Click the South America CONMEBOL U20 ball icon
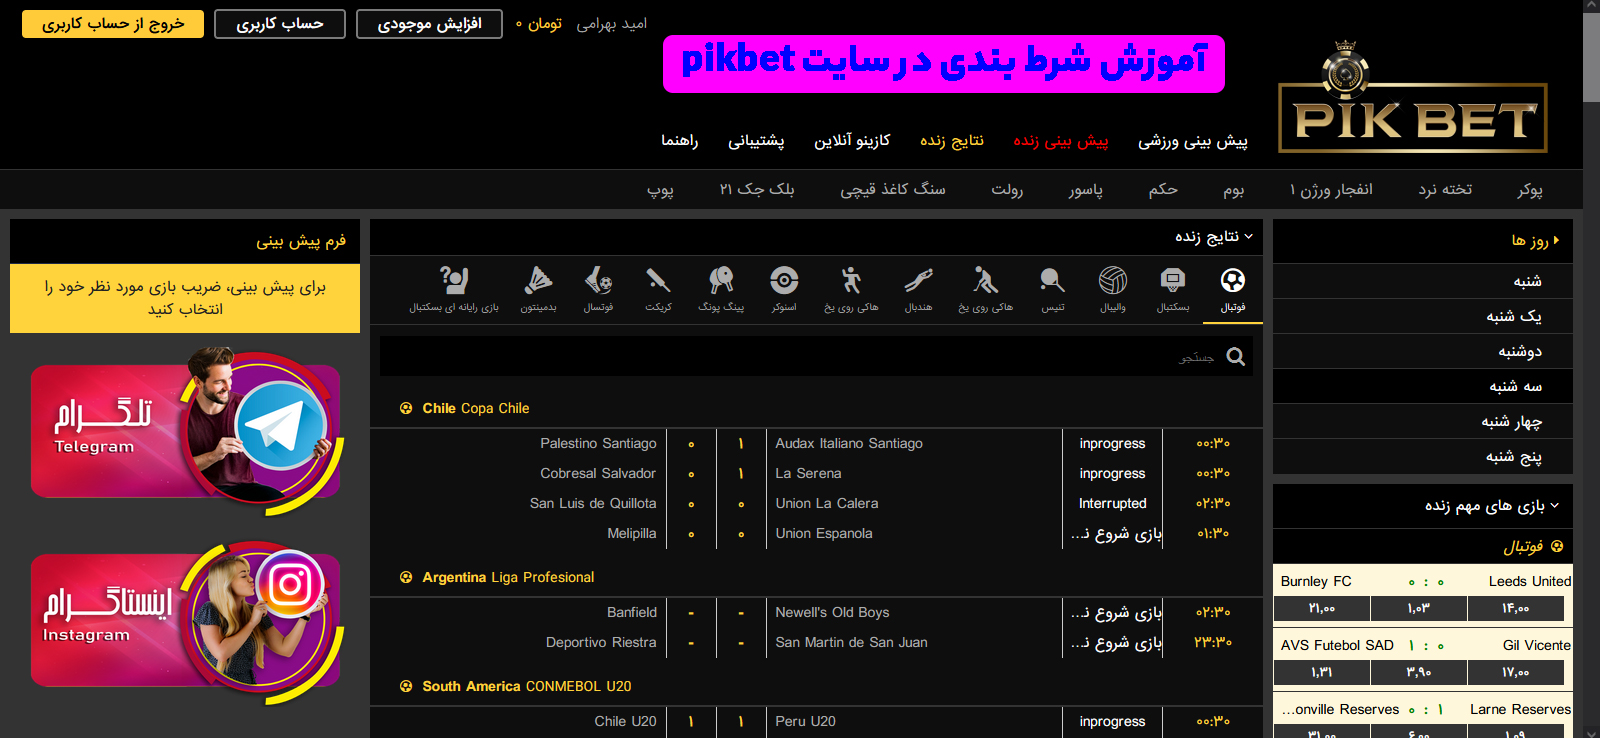This screenshot has width=1600, height=738. 406,686
